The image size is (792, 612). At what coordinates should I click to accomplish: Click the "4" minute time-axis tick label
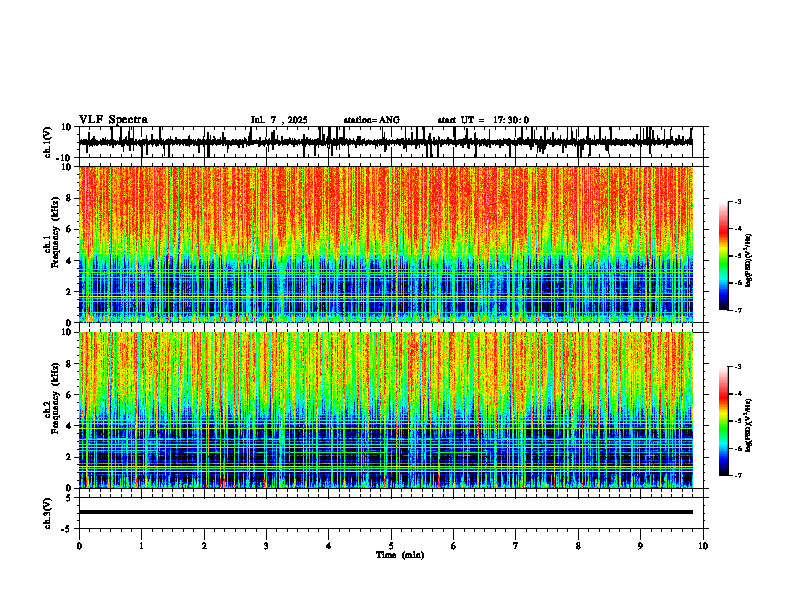(x=329, y=546)
